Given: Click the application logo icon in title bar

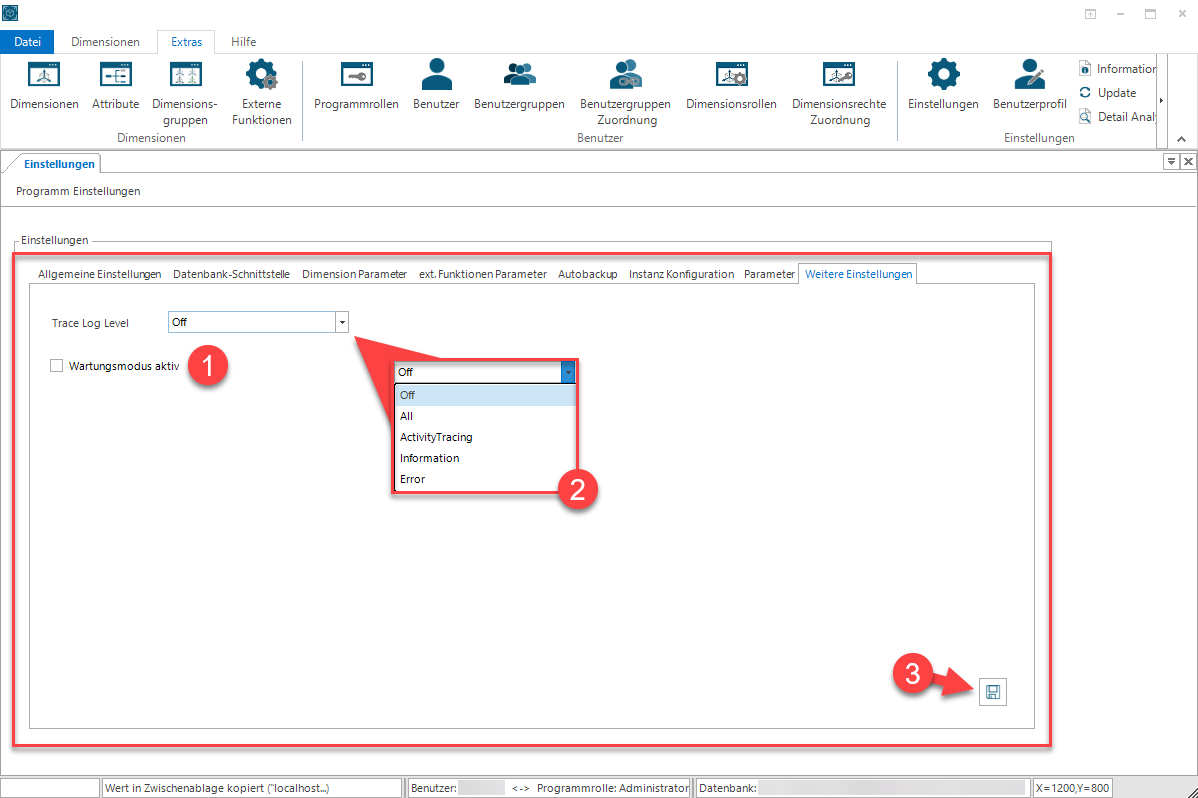Looking at the screenshot, I should point(10,13).
